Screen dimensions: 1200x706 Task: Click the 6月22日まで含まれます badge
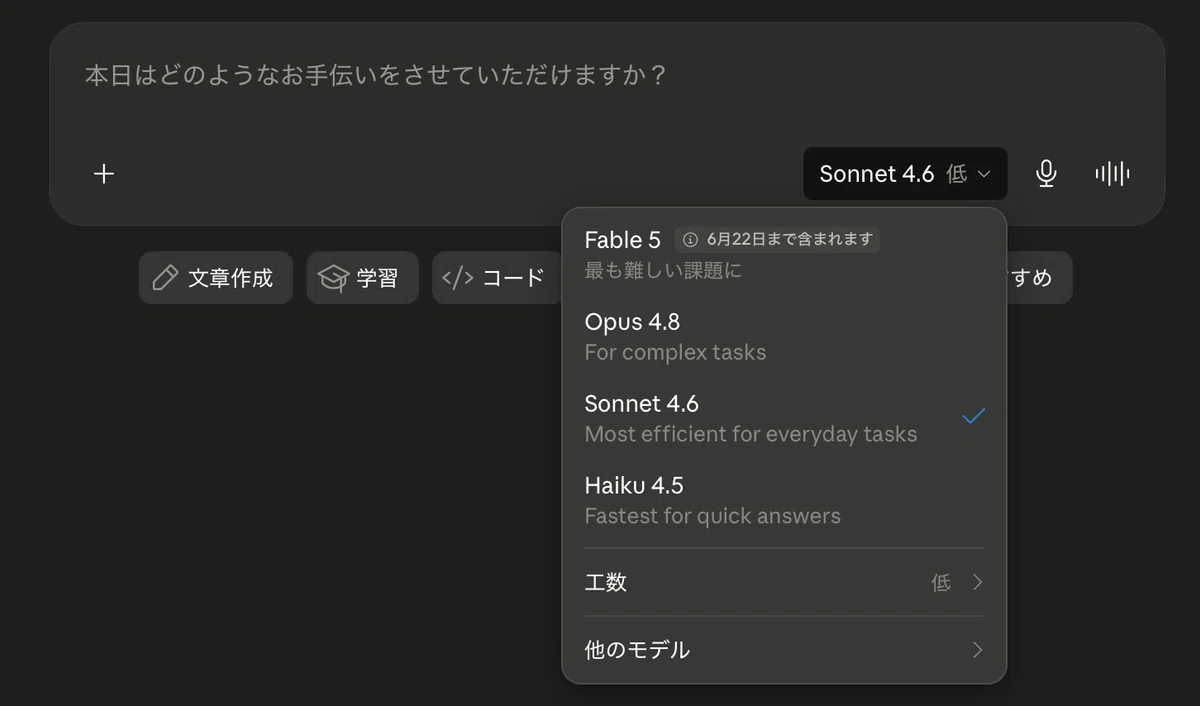777,240
